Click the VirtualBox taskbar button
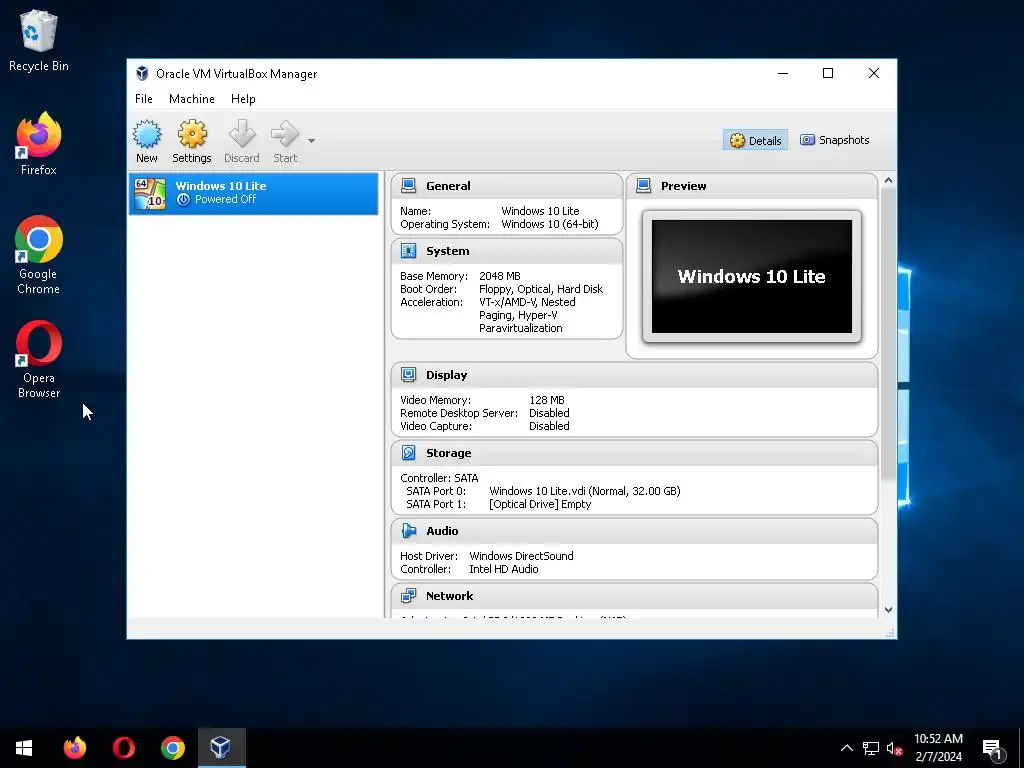1024x768 pixels. [x=221, y=748]
